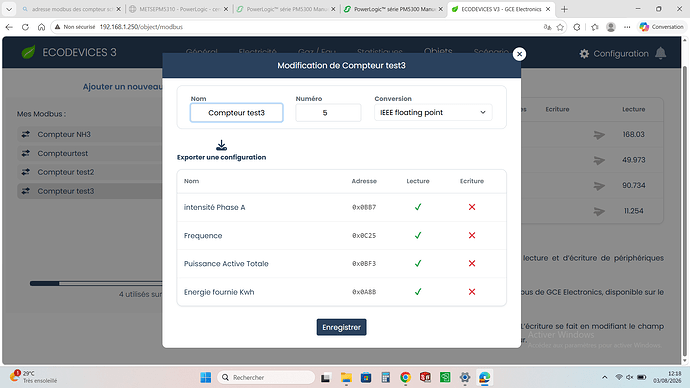This screenshot has height=388, width=690.
Task: Open the Objets navigation item
Action: (x=438, y=51)
